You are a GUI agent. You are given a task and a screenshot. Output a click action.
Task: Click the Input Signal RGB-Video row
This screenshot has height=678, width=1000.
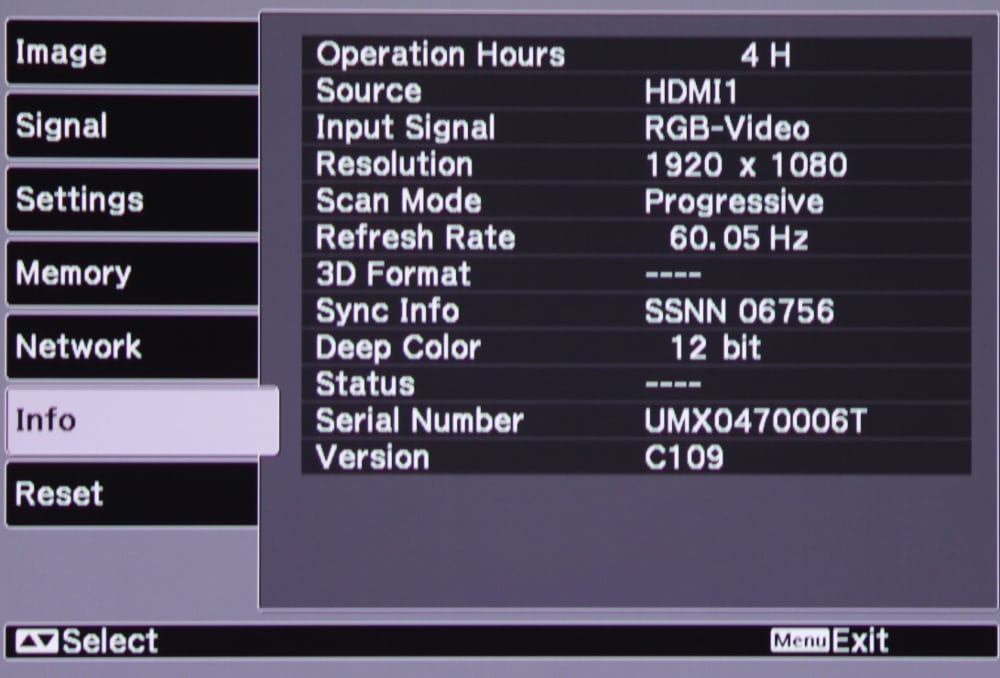point(636,128)
